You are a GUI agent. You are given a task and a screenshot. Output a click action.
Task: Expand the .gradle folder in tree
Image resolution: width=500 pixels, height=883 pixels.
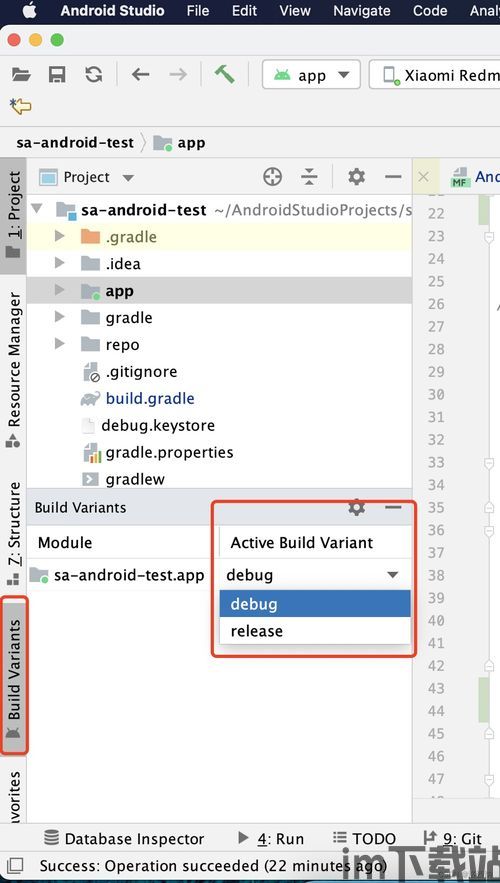coord(60,237)
